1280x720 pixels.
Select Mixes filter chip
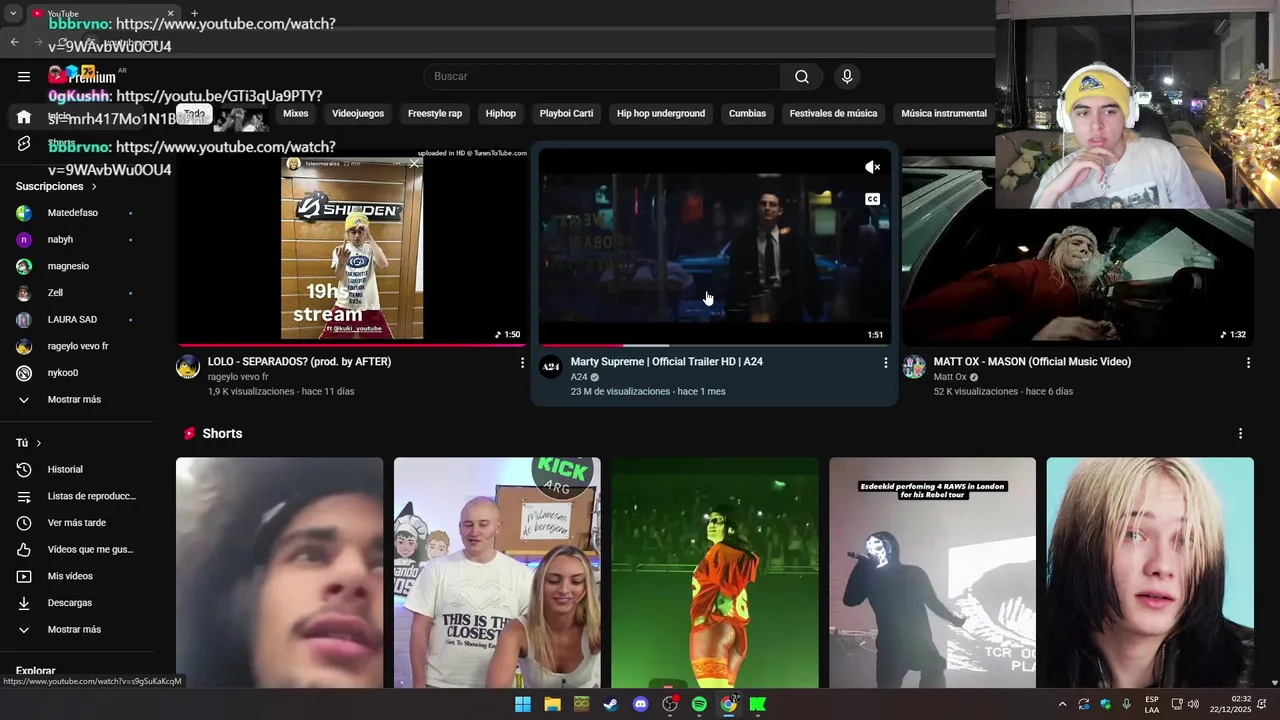(296, 114)
